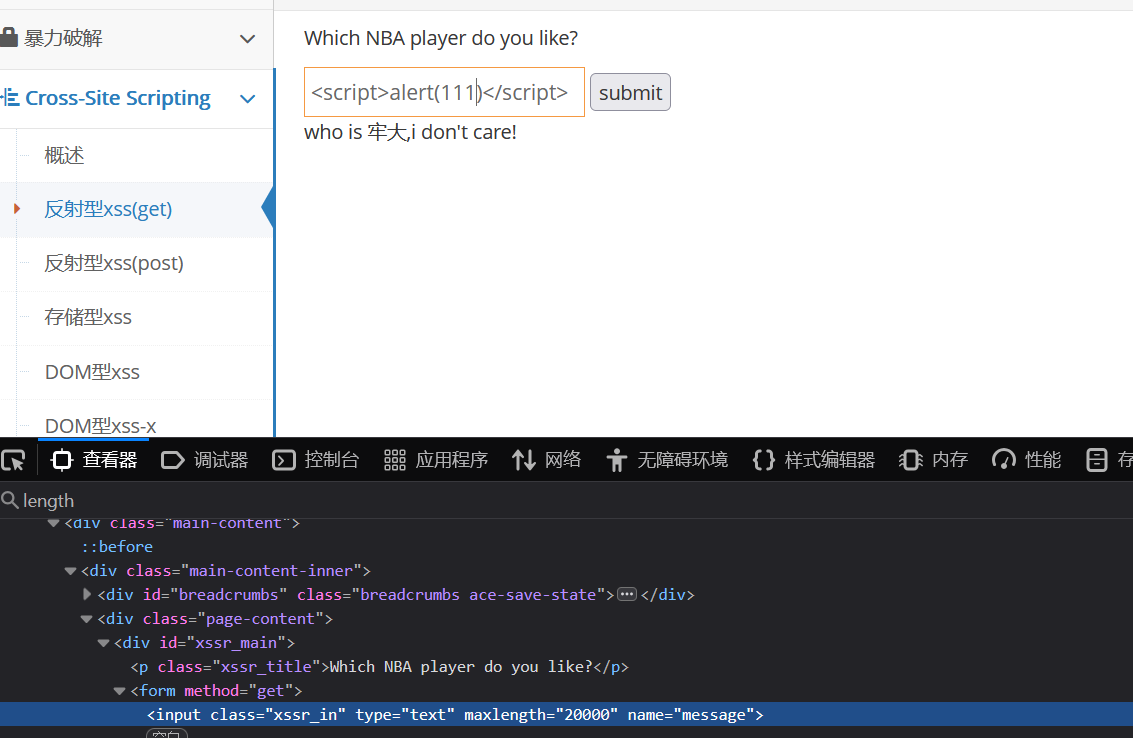1133x738 pixels.
Task: Switch to the 调试器 debugger tab
Action: tap(205, 460)
